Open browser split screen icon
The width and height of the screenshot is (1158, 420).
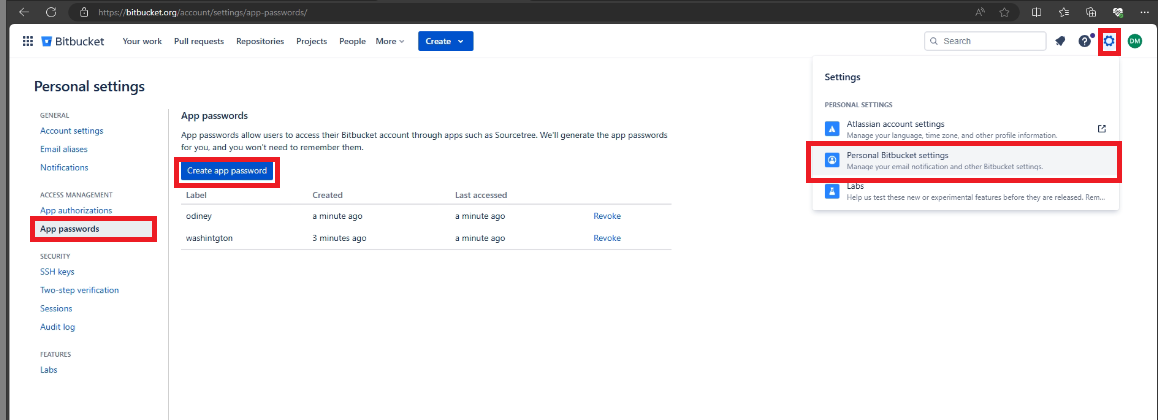[1037, 12]
